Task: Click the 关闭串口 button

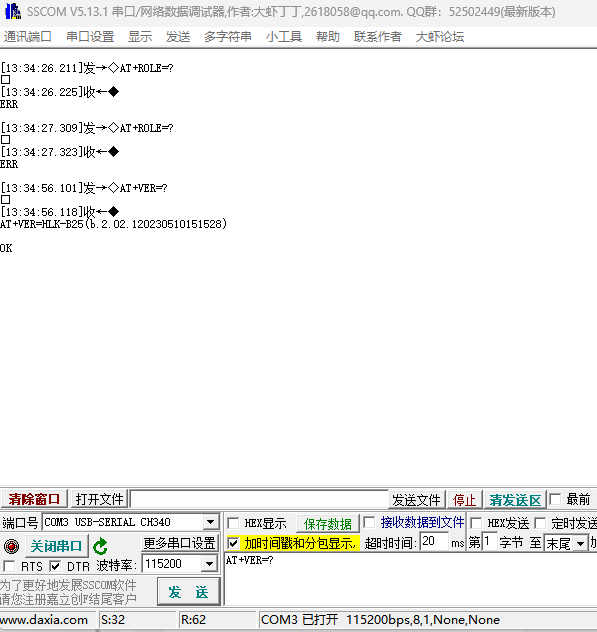Action: 56,547
